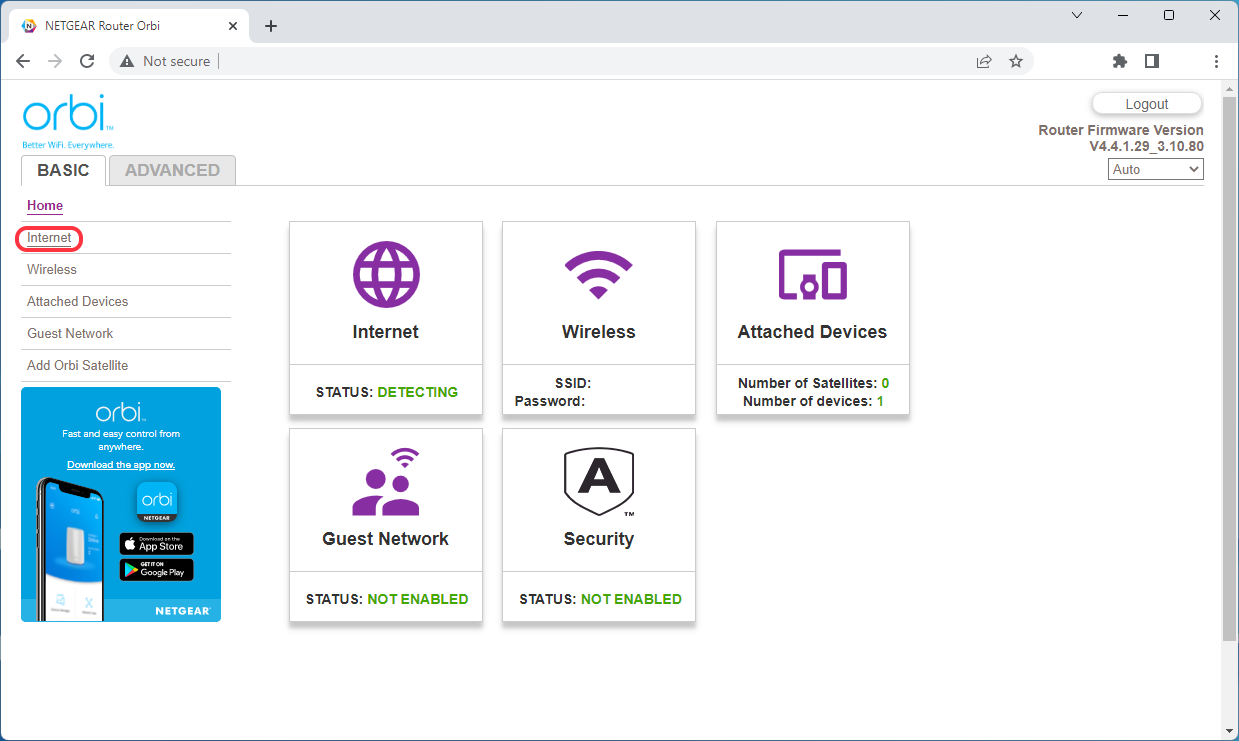Click the DETECTING internet status text
Viewport: 1239px width, 741px height.
tap(418, 392)
